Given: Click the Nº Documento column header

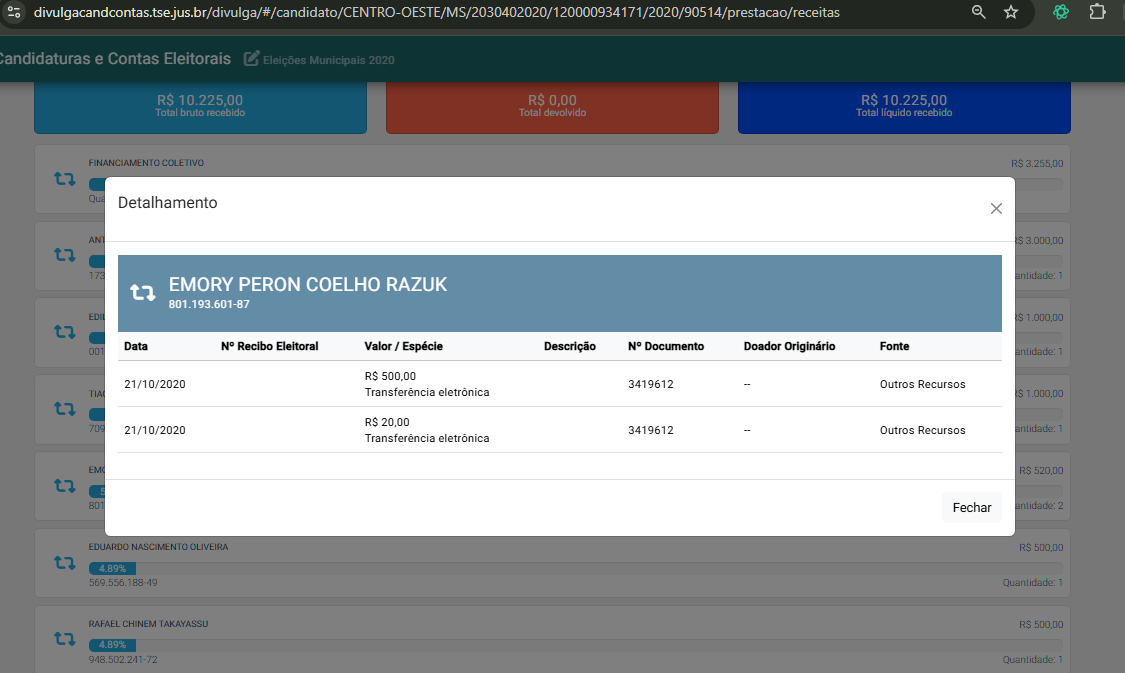Looking at the screenshot, I should [x=666, y=346].
